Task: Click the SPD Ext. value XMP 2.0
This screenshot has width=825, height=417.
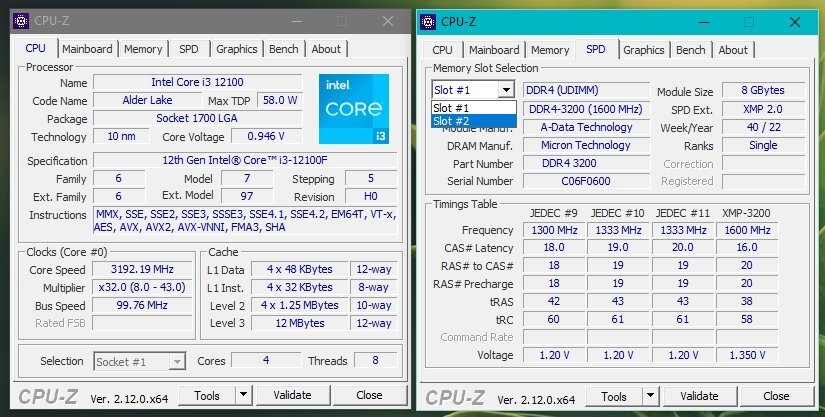Action: click(x=763, y=109)
